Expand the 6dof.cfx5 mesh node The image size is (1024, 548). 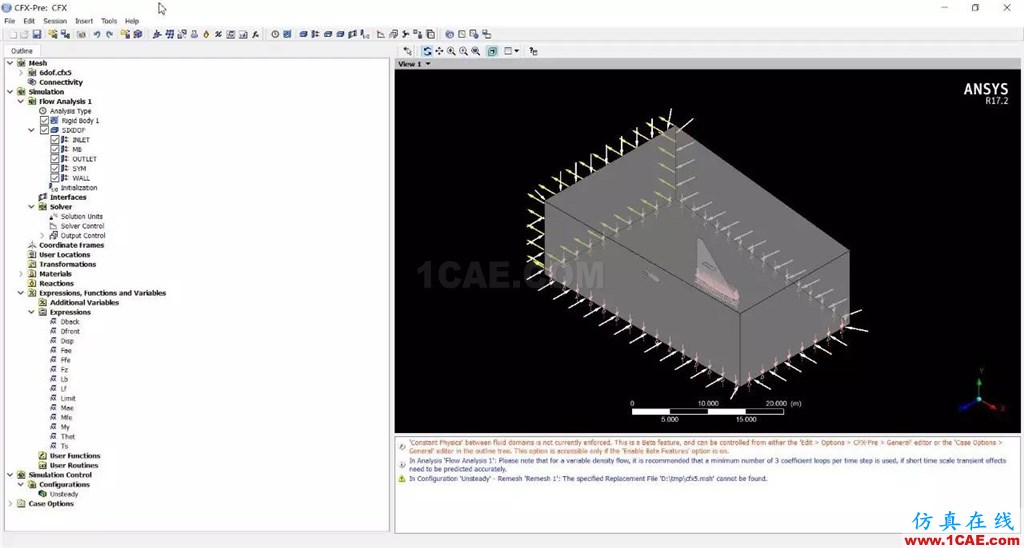pos(21,73)
